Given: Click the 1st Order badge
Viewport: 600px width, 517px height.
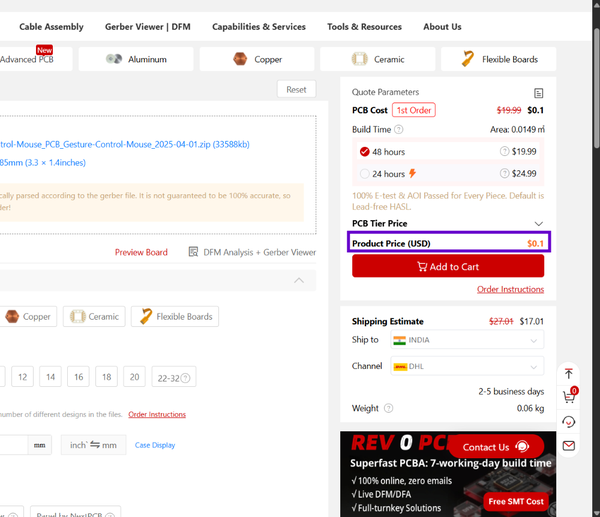Looking at the screenshot, I should point(414,110).
